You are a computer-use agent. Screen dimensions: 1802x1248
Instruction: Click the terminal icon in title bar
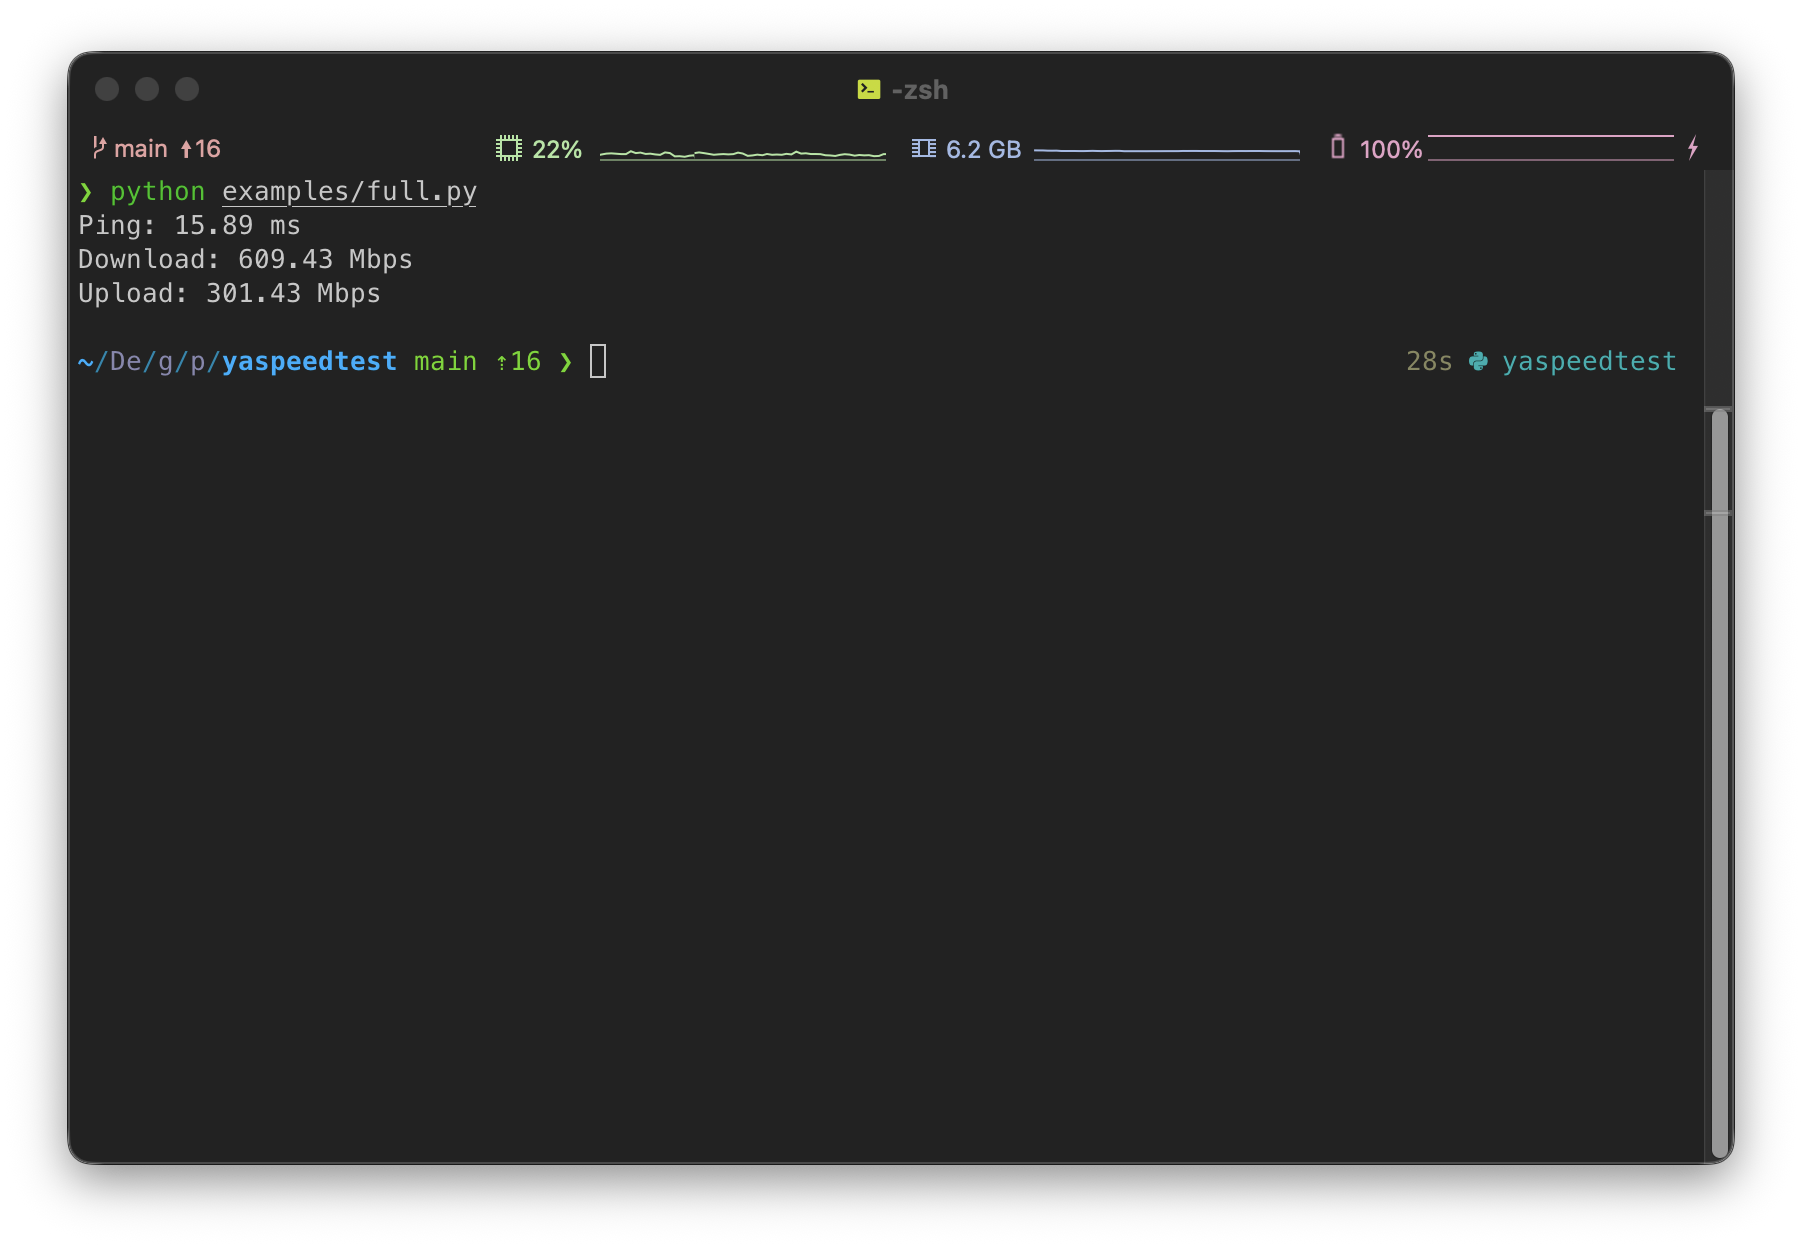point(869,90)
